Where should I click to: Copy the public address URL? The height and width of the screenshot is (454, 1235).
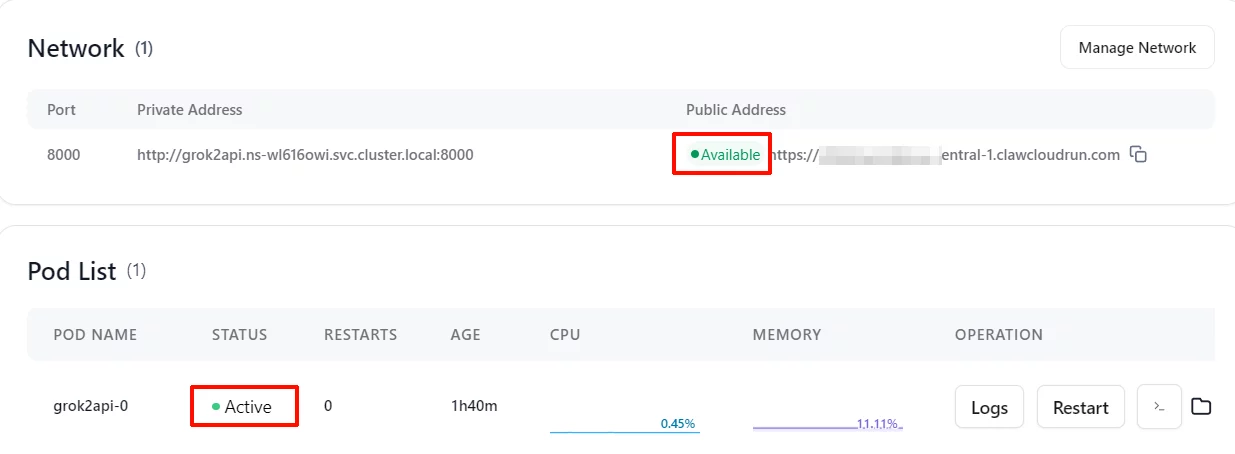tap(1138, 155)
